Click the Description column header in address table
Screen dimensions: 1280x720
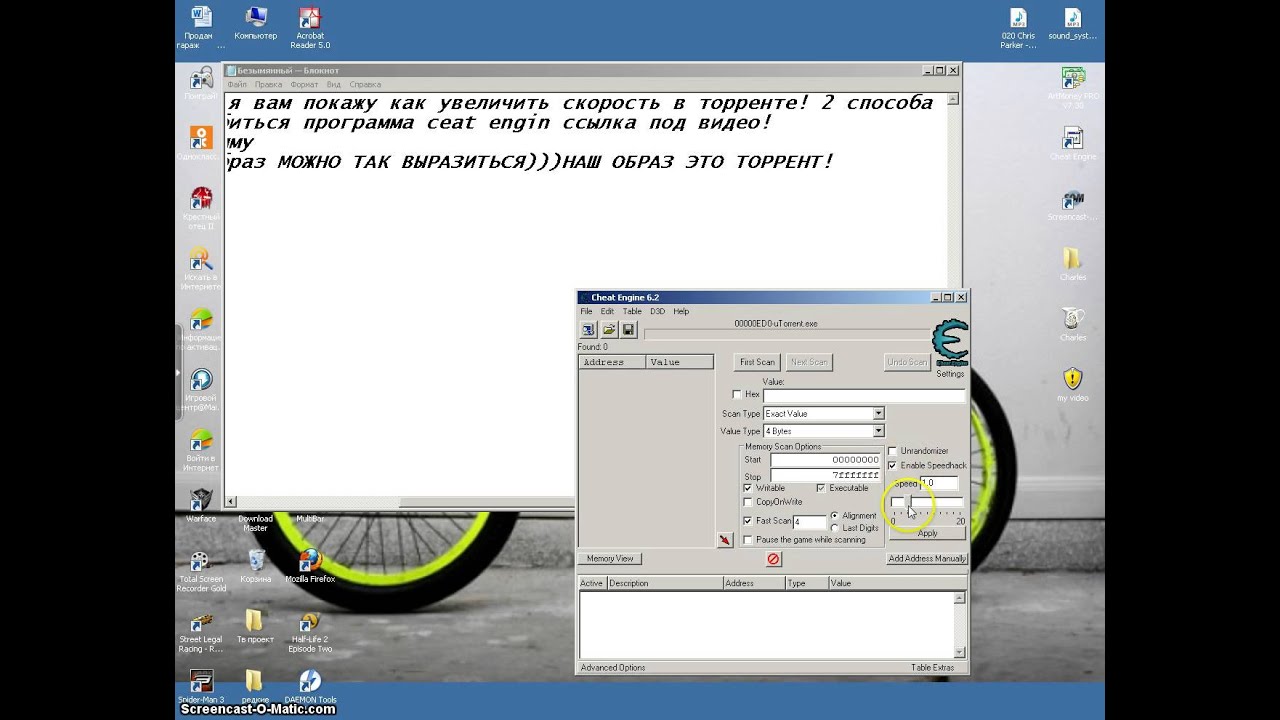coord(663,583)
